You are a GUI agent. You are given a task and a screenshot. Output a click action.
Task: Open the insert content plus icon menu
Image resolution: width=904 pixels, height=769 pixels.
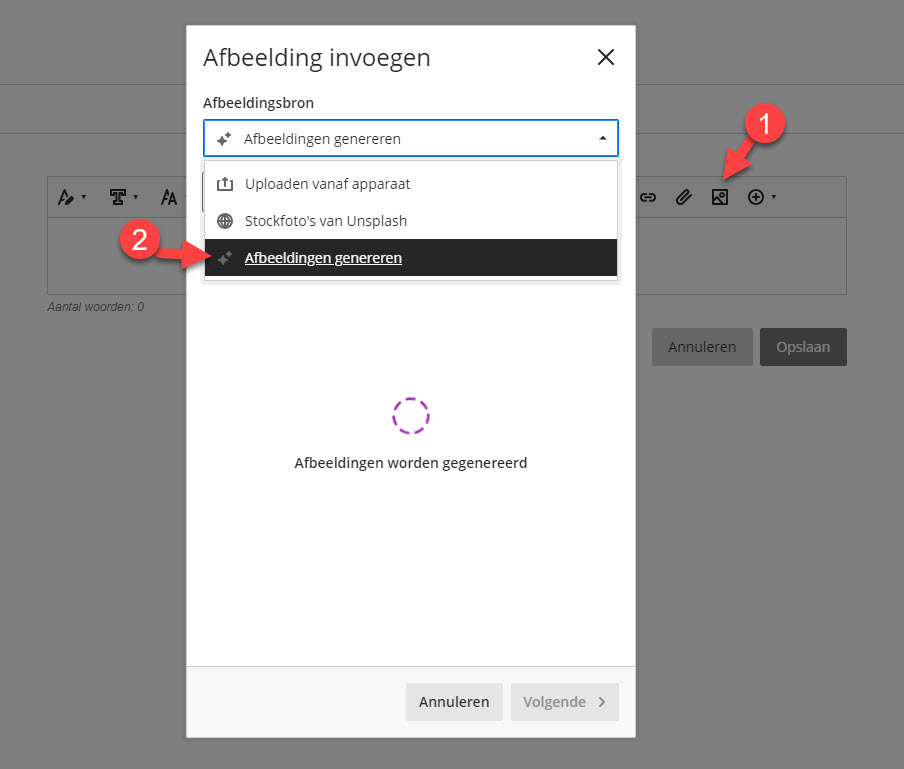(756, 197)
